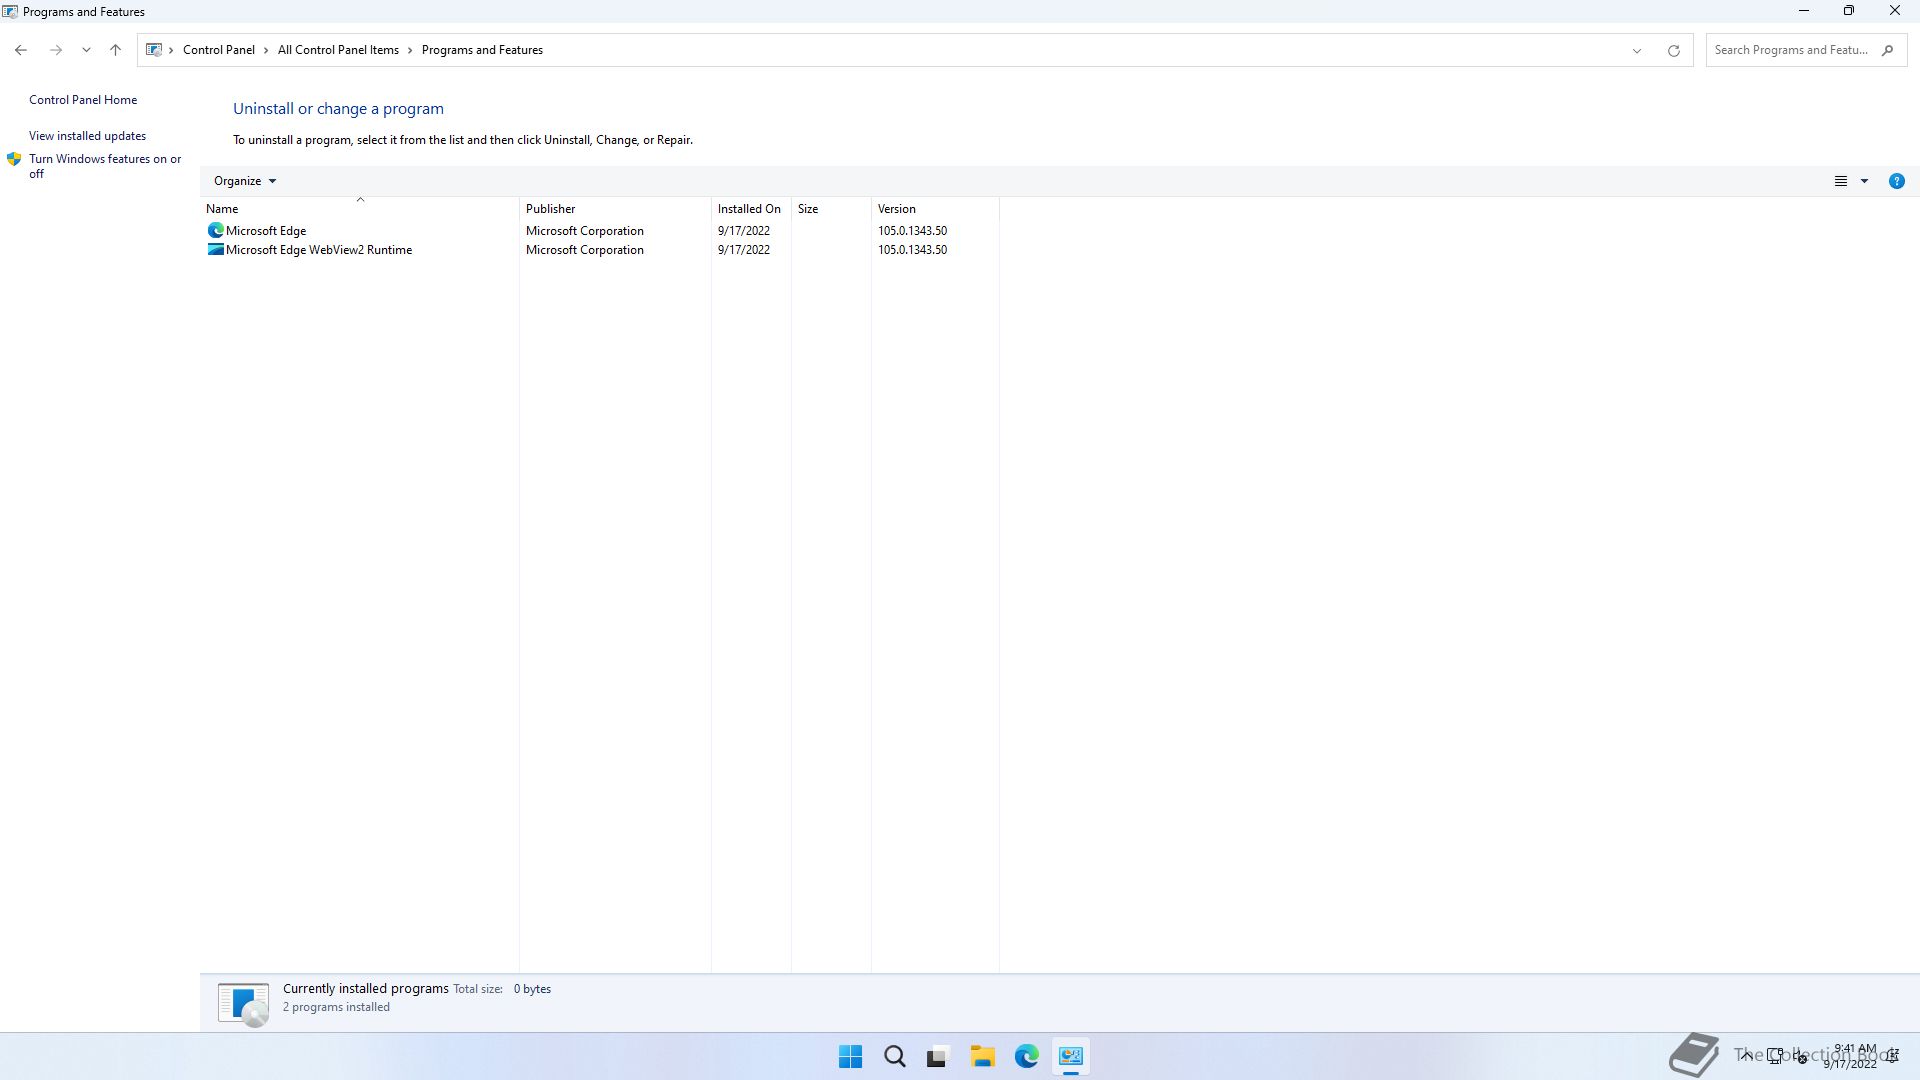Click the Control Panel breadcrumb

218,50
